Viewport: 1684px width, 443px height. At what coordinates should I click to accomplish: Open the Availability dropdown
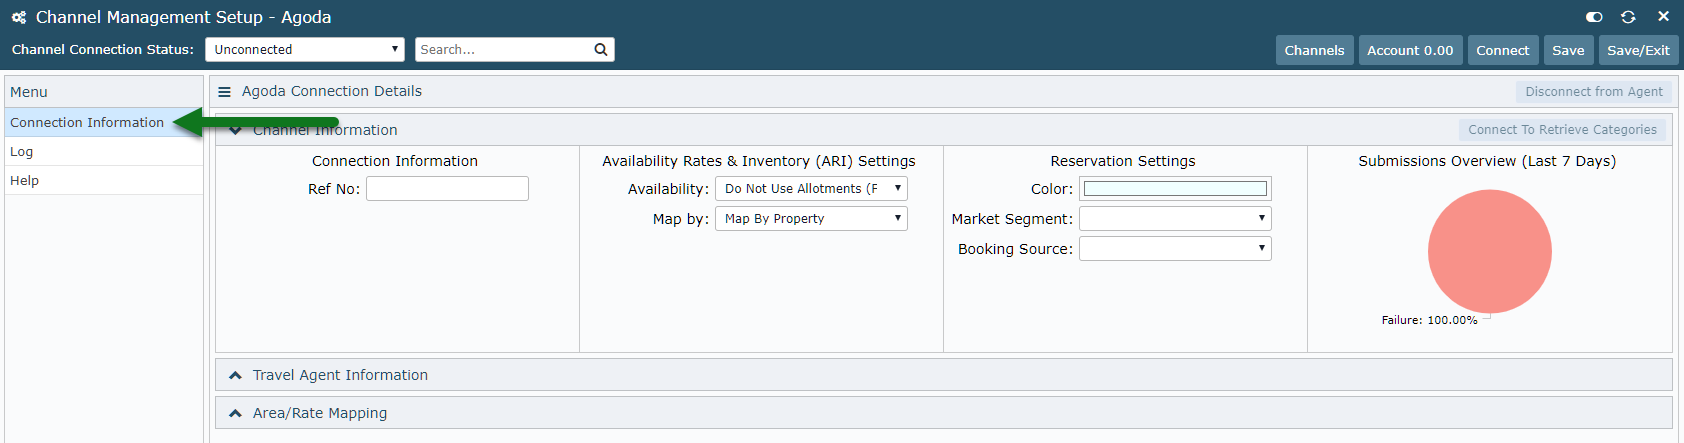coord(811,189)
